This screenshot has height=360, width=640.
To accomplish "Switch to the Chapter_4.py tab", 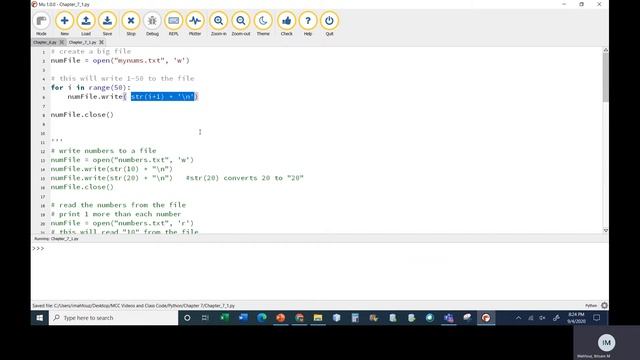I will [45, 42].
